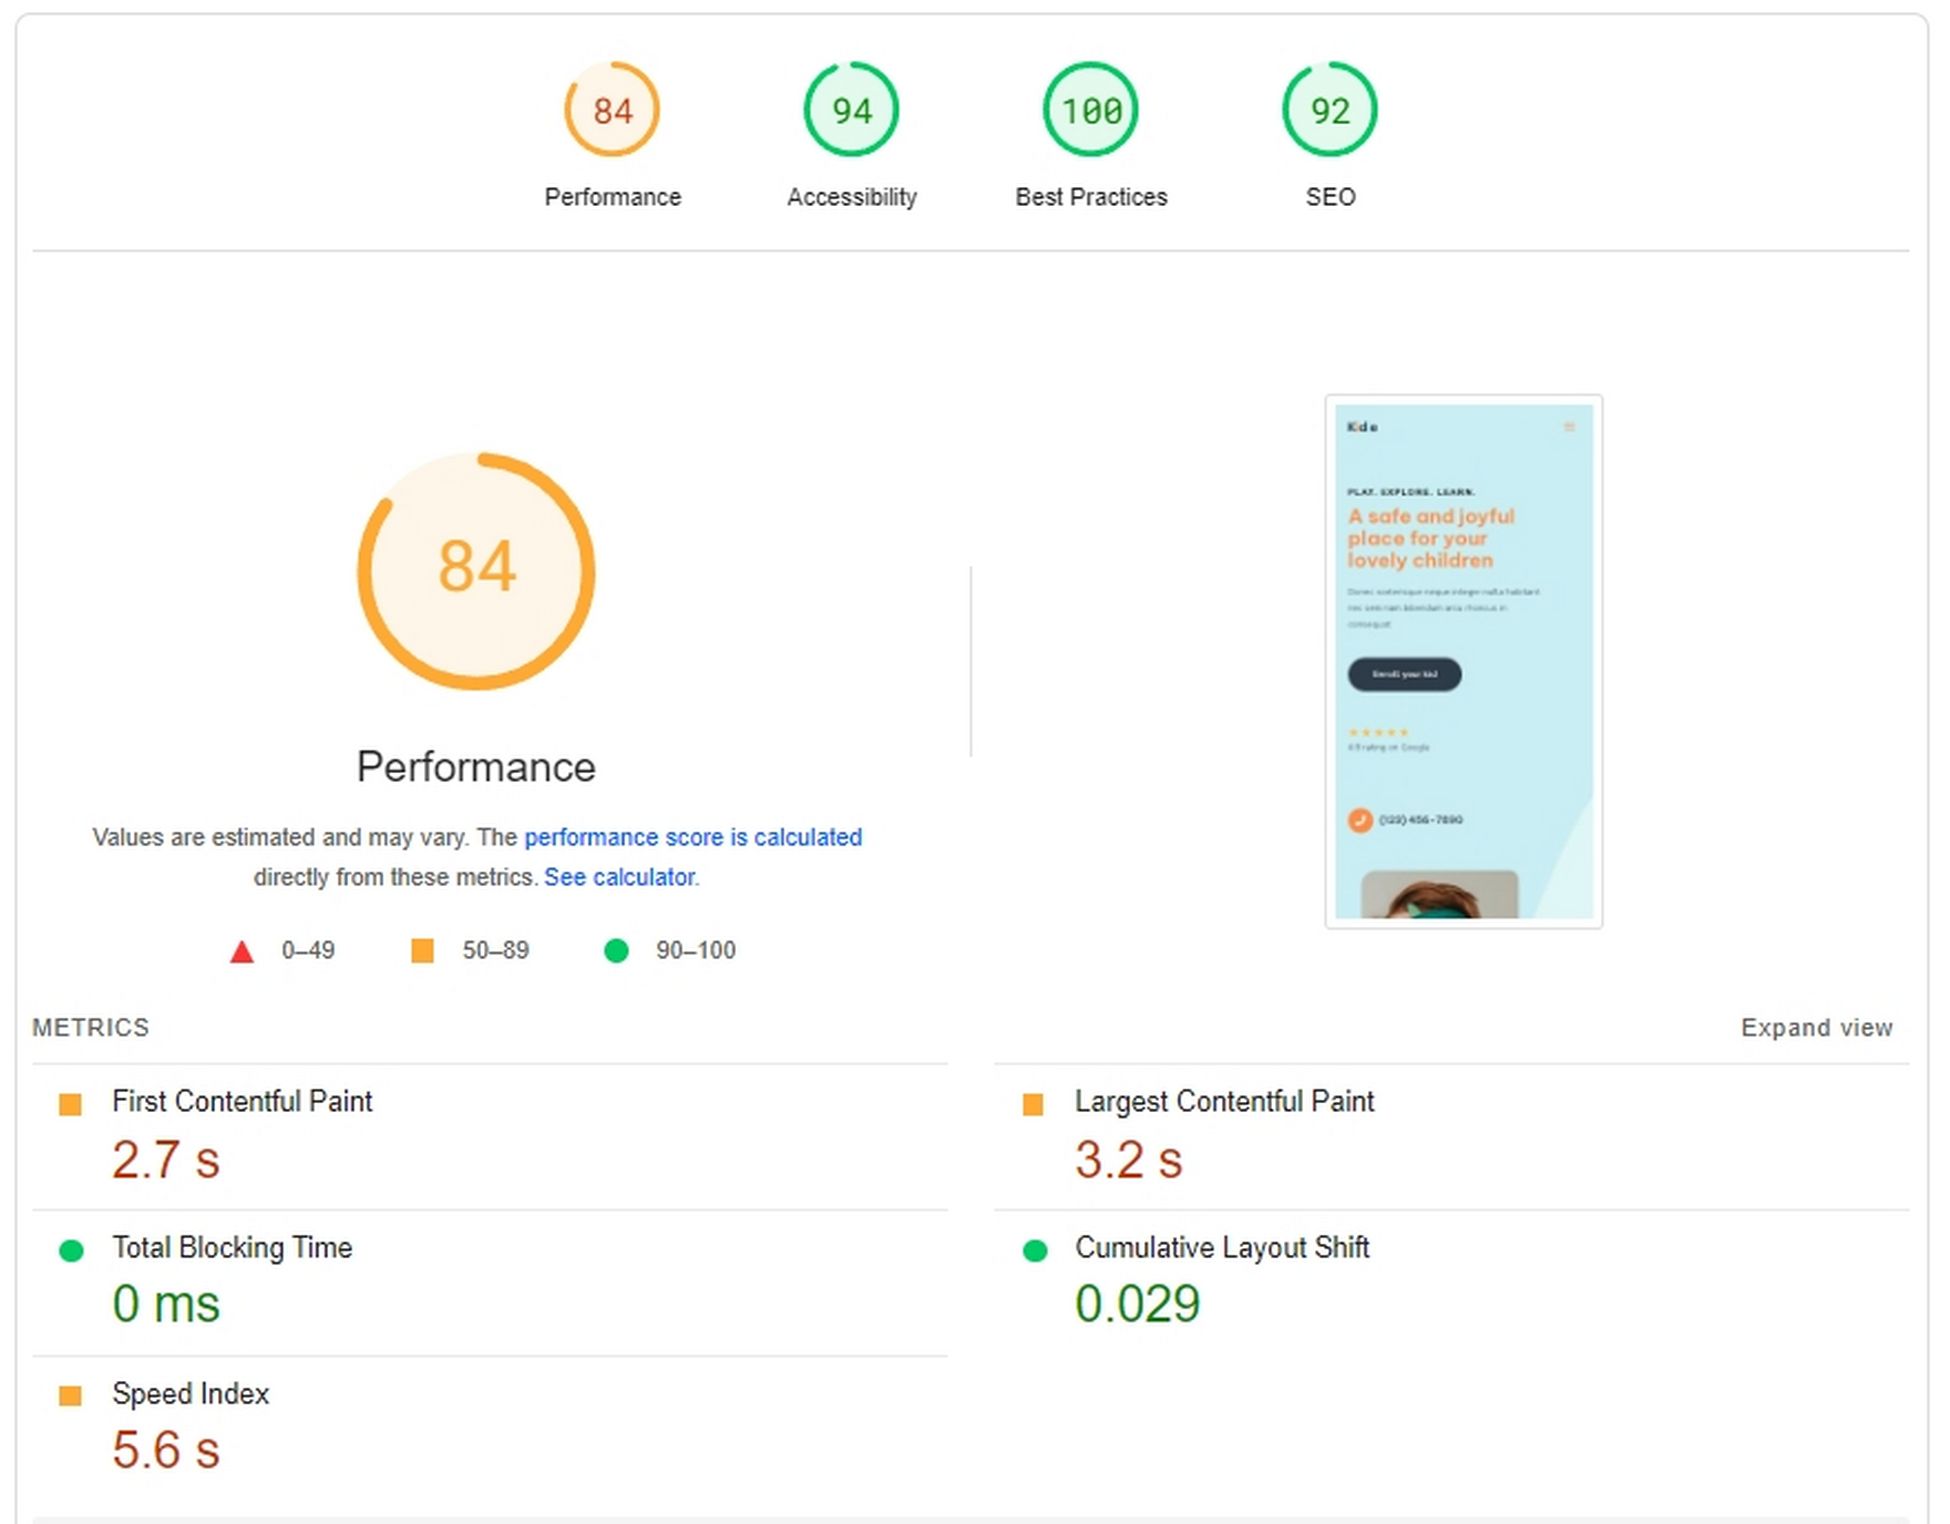Viewport: 1950px width, 1524px height.
Task: Click the green circle beside Cumulative Layout Shift
Action: point(1035,1250)
